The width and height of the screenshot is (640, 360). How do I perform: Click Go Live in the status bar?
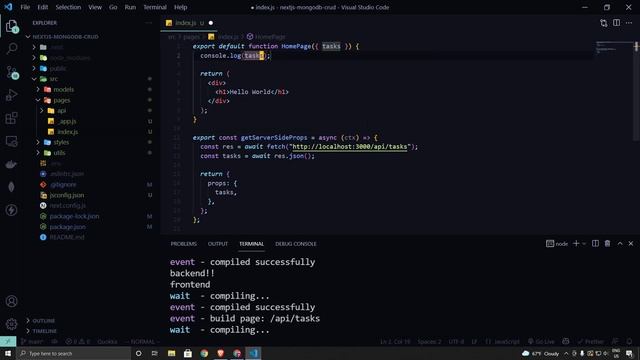pos(541,342)
